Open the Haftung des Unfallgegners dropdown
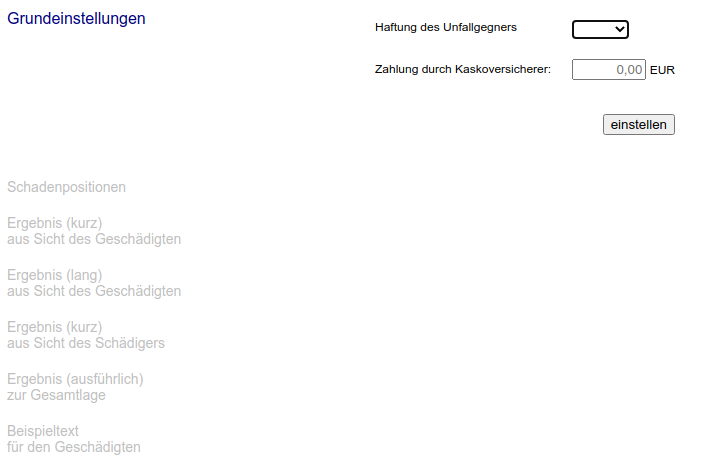This screenshot has width=712, height=465. (x=598, y=29)
